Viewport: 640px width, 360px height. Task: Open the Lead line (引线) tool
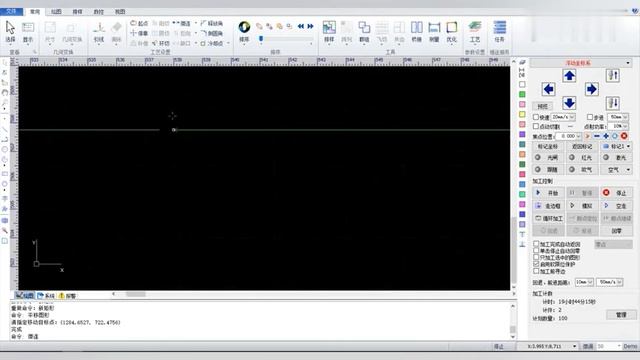point(99,32)
